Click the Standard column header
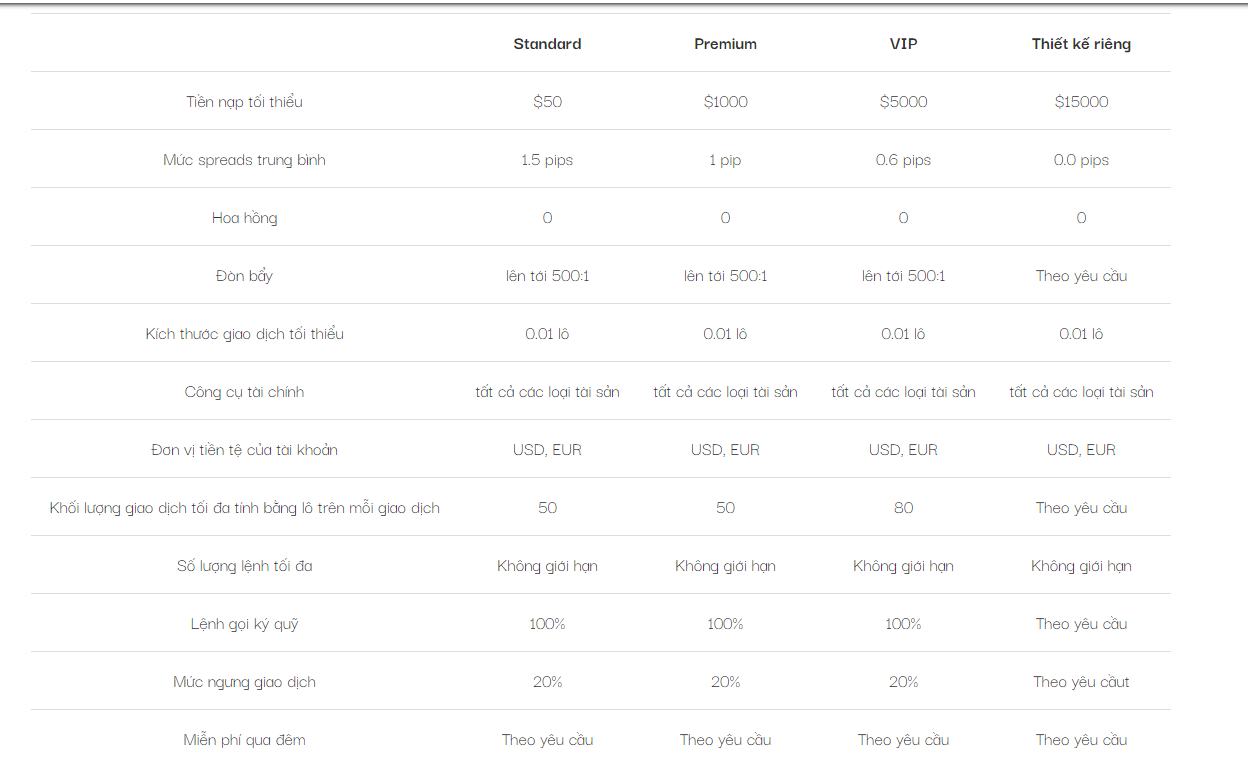Image resolution: width=1248 pixels, height=780 pixels. (547, 44)
